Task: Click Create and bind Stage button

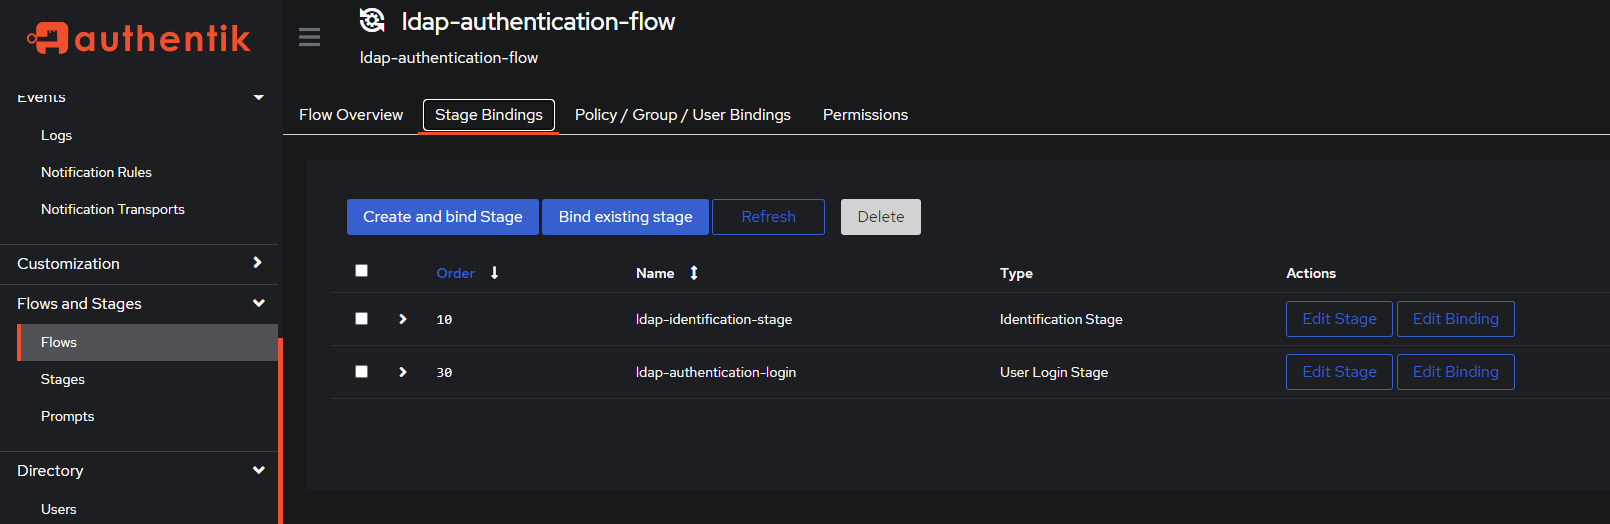Action: (x=442, y=217)
